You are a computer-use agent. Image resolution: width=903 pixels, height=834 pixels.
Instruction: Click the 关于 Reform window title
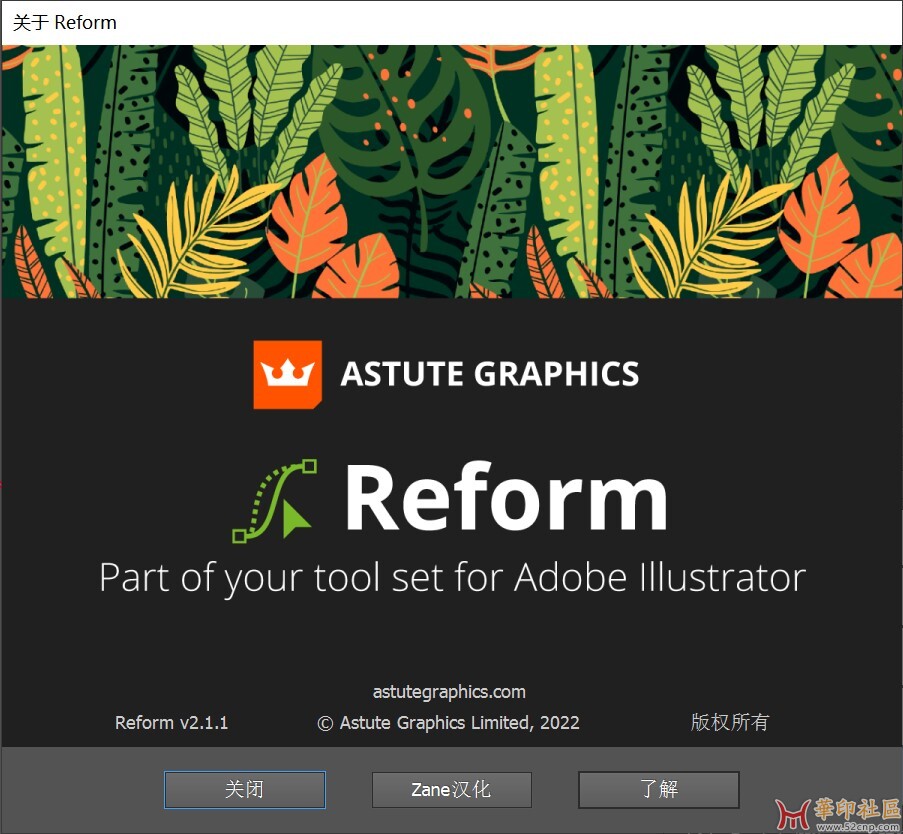[x=64, y=22]
